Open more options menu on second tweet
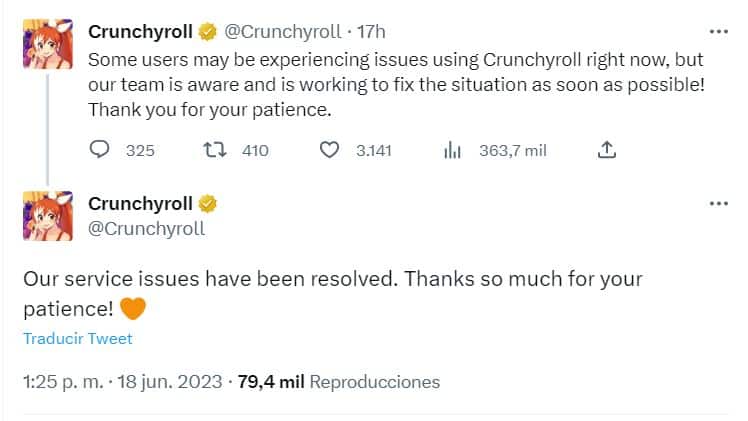 [718, 203]
